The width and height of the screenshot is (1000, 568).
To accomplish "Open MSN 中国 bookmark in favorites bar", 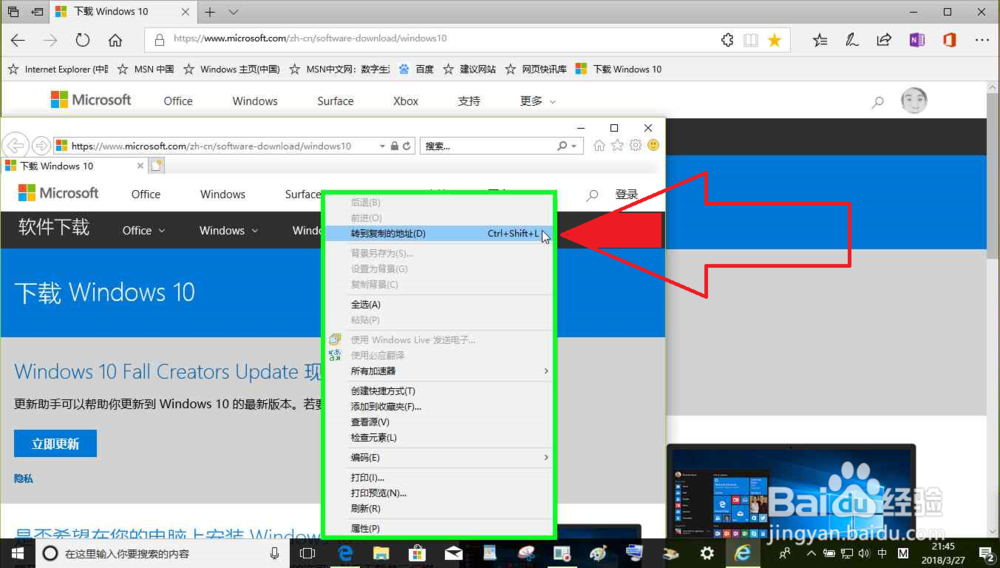I will click(145, 69).
